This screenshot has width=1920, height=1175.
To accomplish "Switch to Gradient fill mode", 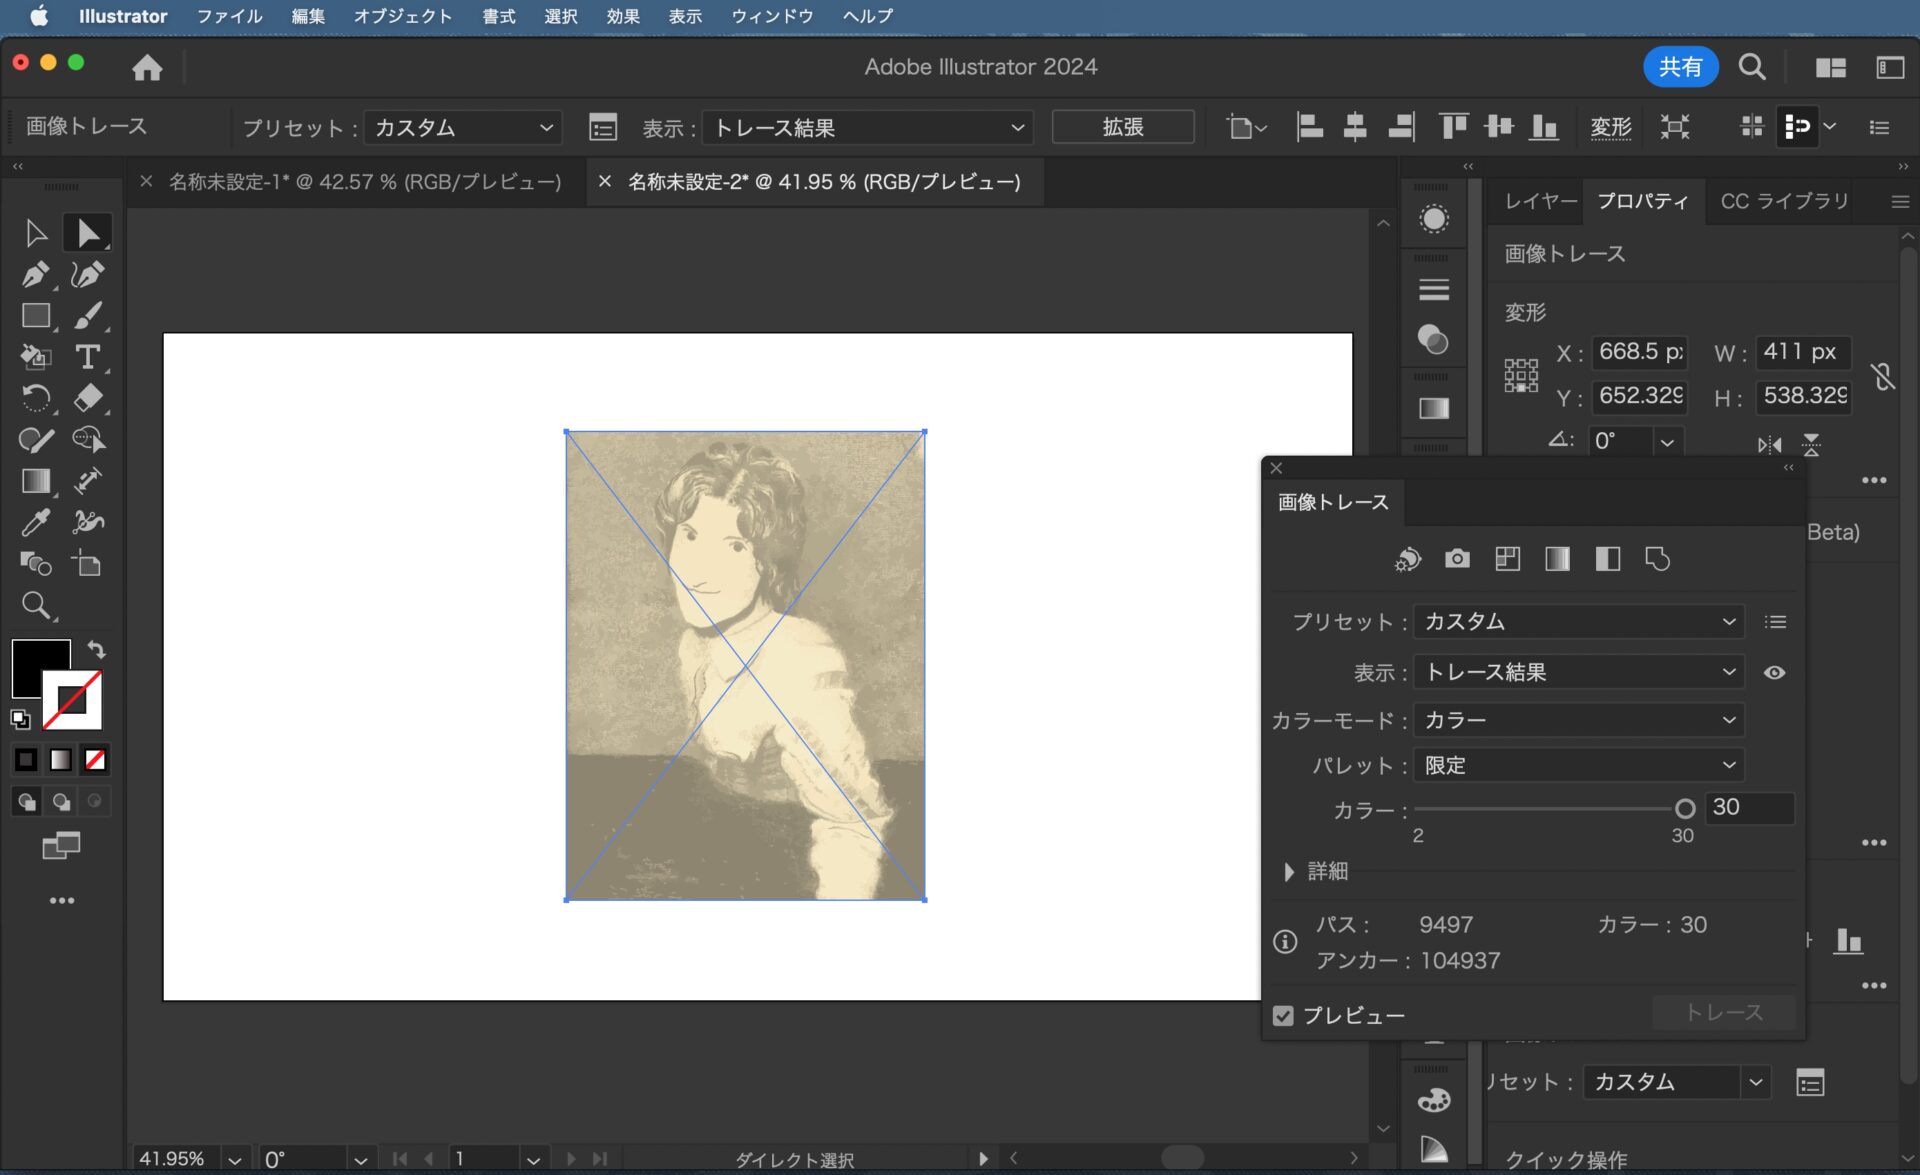I will pyautogui.click(x=61, y=760).
